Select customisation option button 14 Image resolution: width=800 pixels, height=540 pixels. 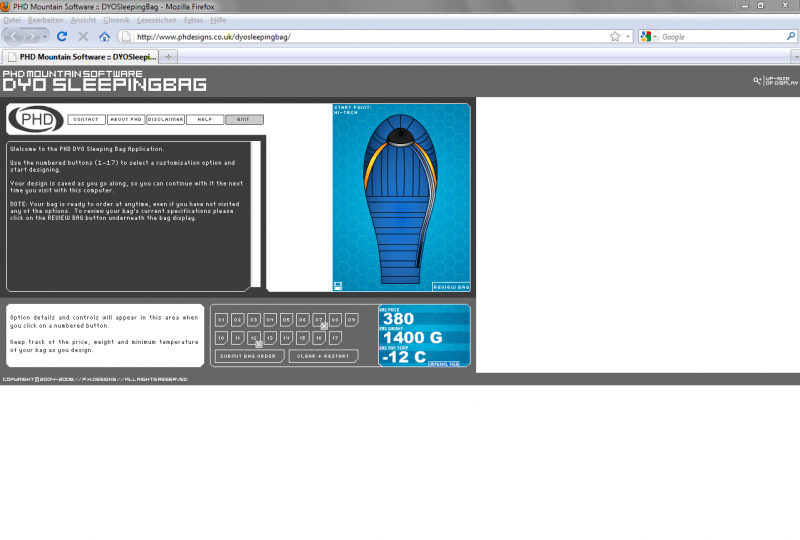click(x=286, y=338)
